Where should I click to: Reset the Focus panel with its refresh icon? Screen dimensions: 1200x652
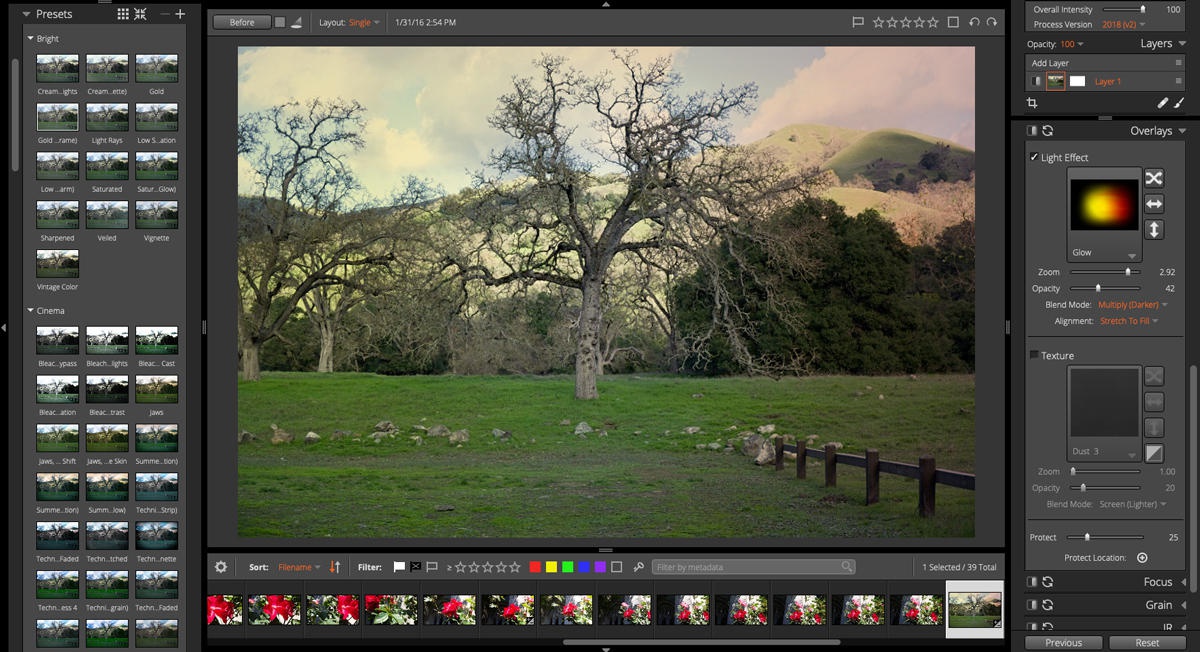1047,582
